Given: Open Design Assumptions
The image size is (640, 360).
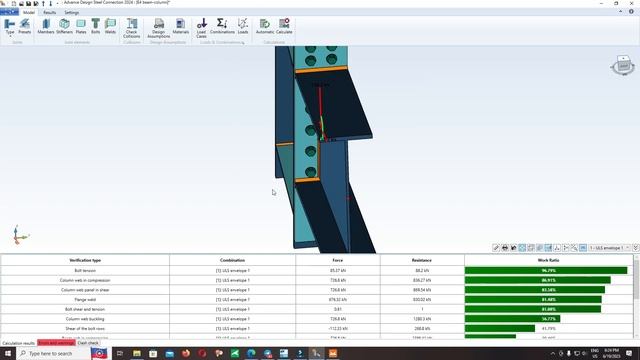Looking at the screenshot, I should [159, 28].
